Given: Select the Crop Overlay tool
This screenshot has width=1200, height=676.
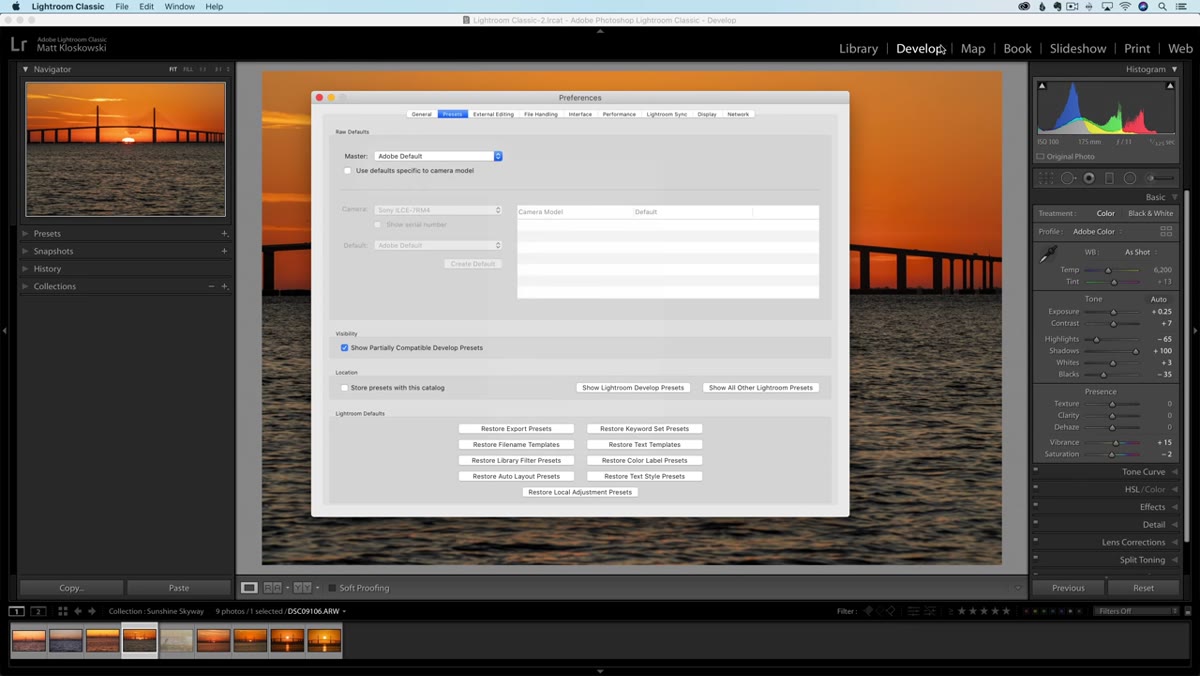Looking at the screenshot, I should click(1046, 178).
